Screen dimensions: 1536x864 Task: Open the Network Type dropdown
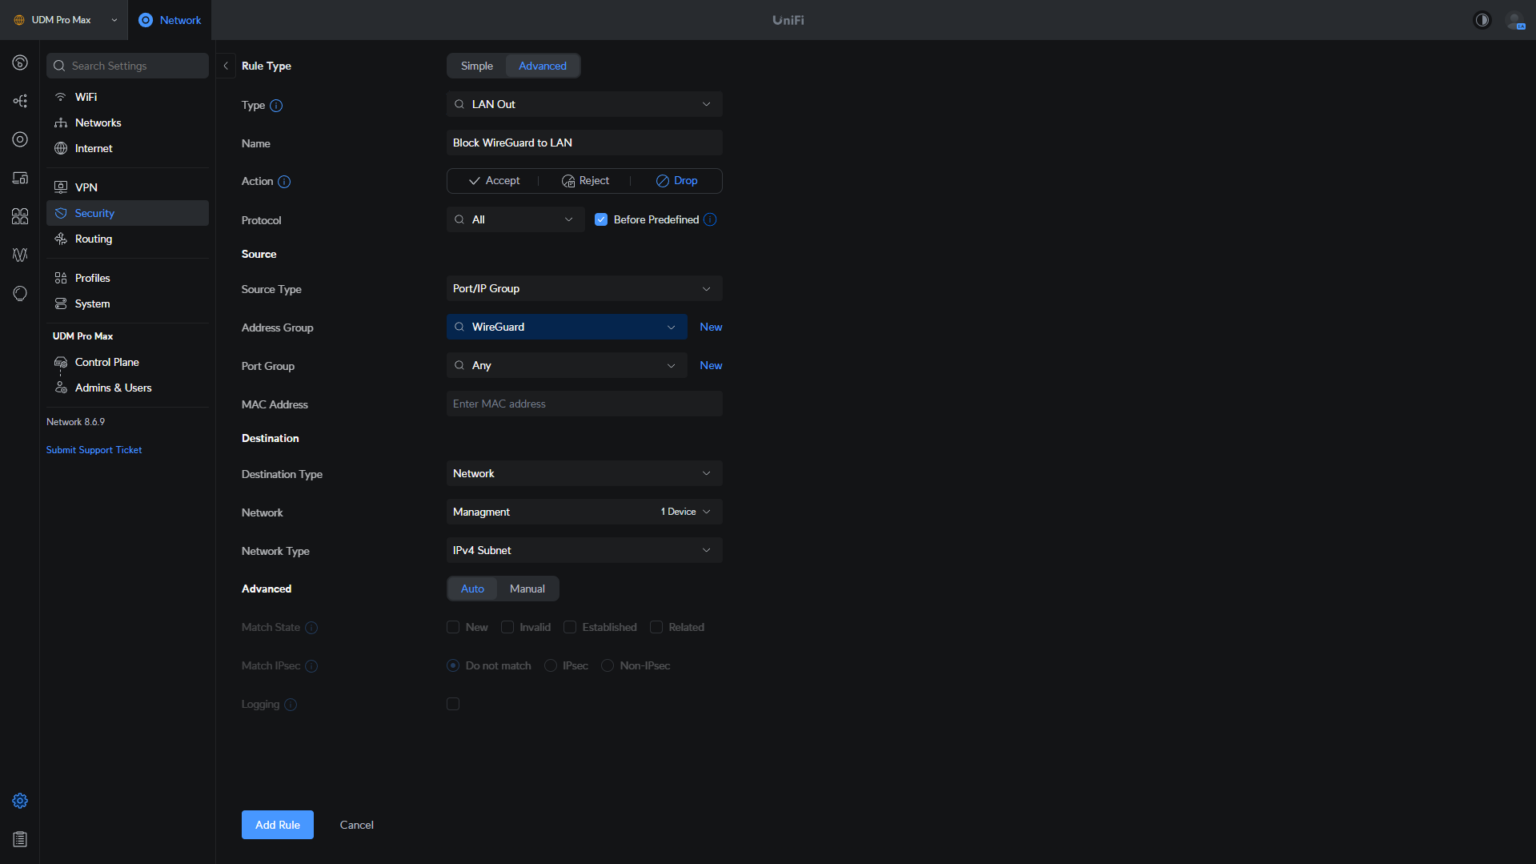click(x=584, y=550)
